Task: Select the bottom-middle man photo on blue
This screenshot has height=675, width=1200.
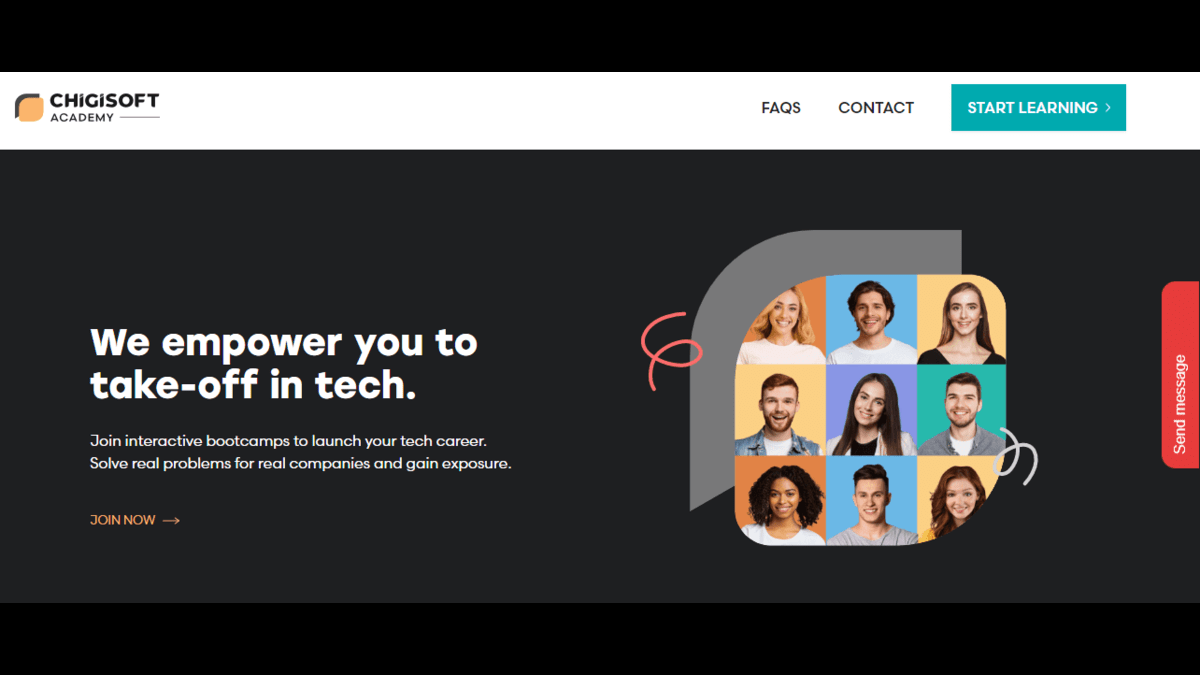Action: (x=871, y=500)
